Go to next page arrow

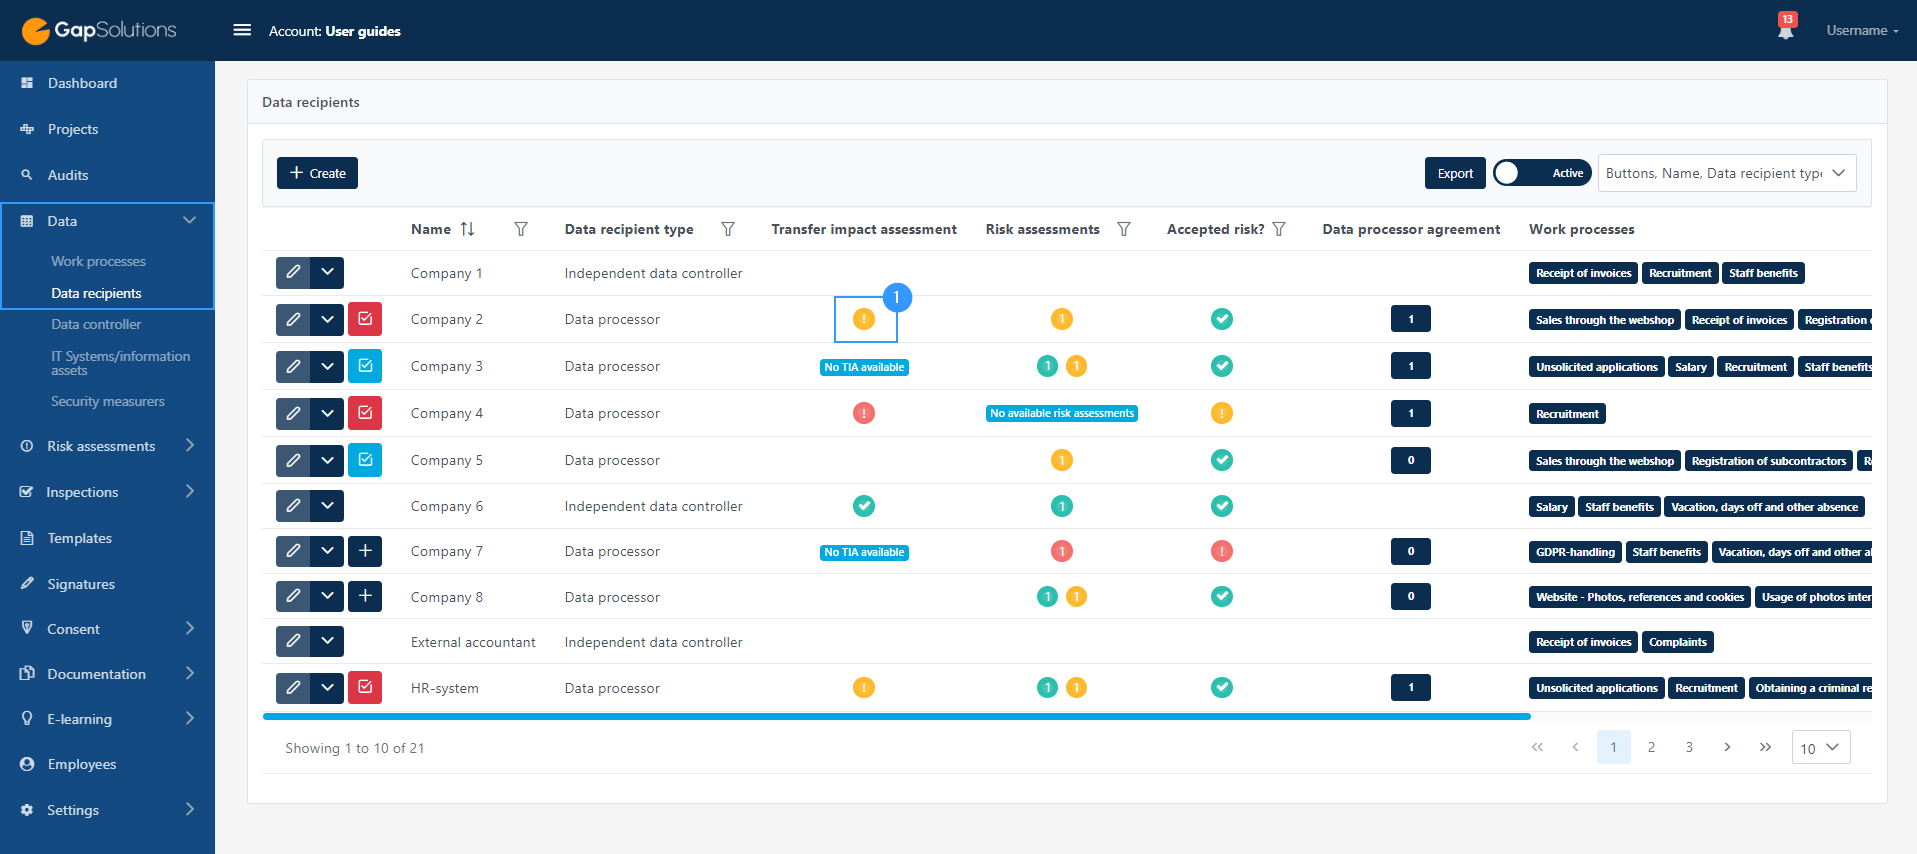coord(1727,747)
